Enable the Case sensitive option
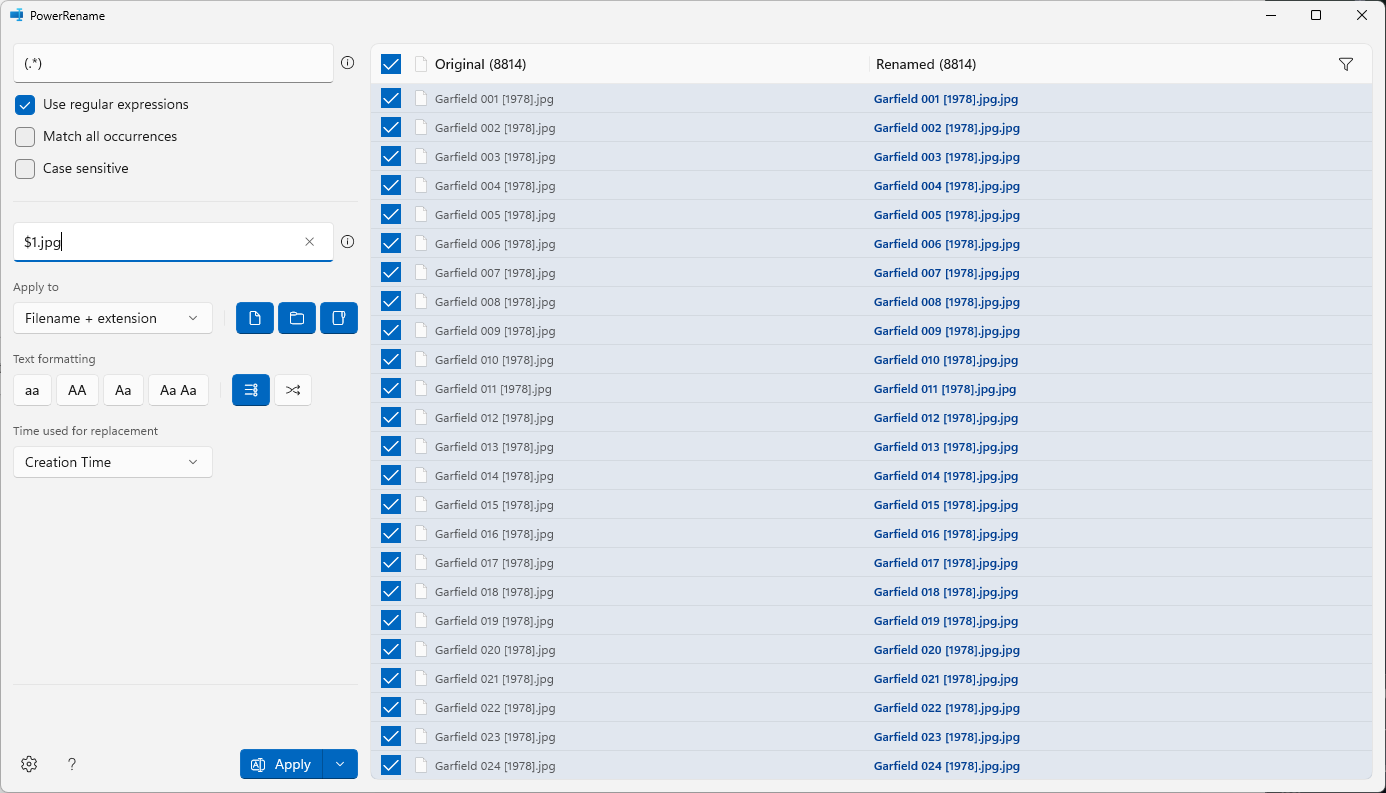 pos(25,169)
